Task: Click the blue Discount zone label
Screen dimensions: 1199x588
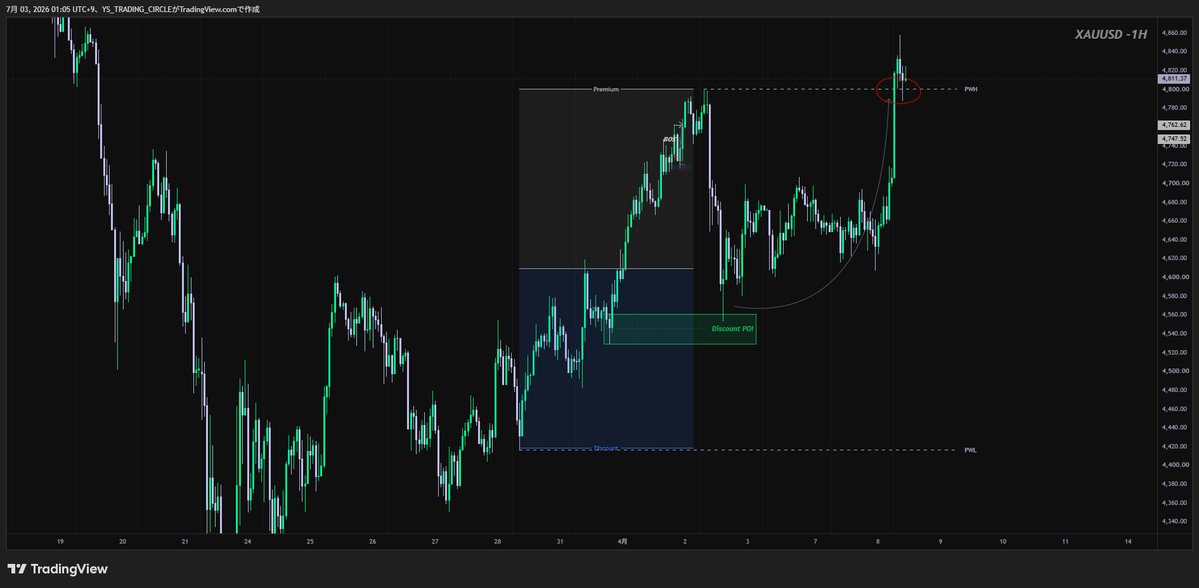Action: 606,449
